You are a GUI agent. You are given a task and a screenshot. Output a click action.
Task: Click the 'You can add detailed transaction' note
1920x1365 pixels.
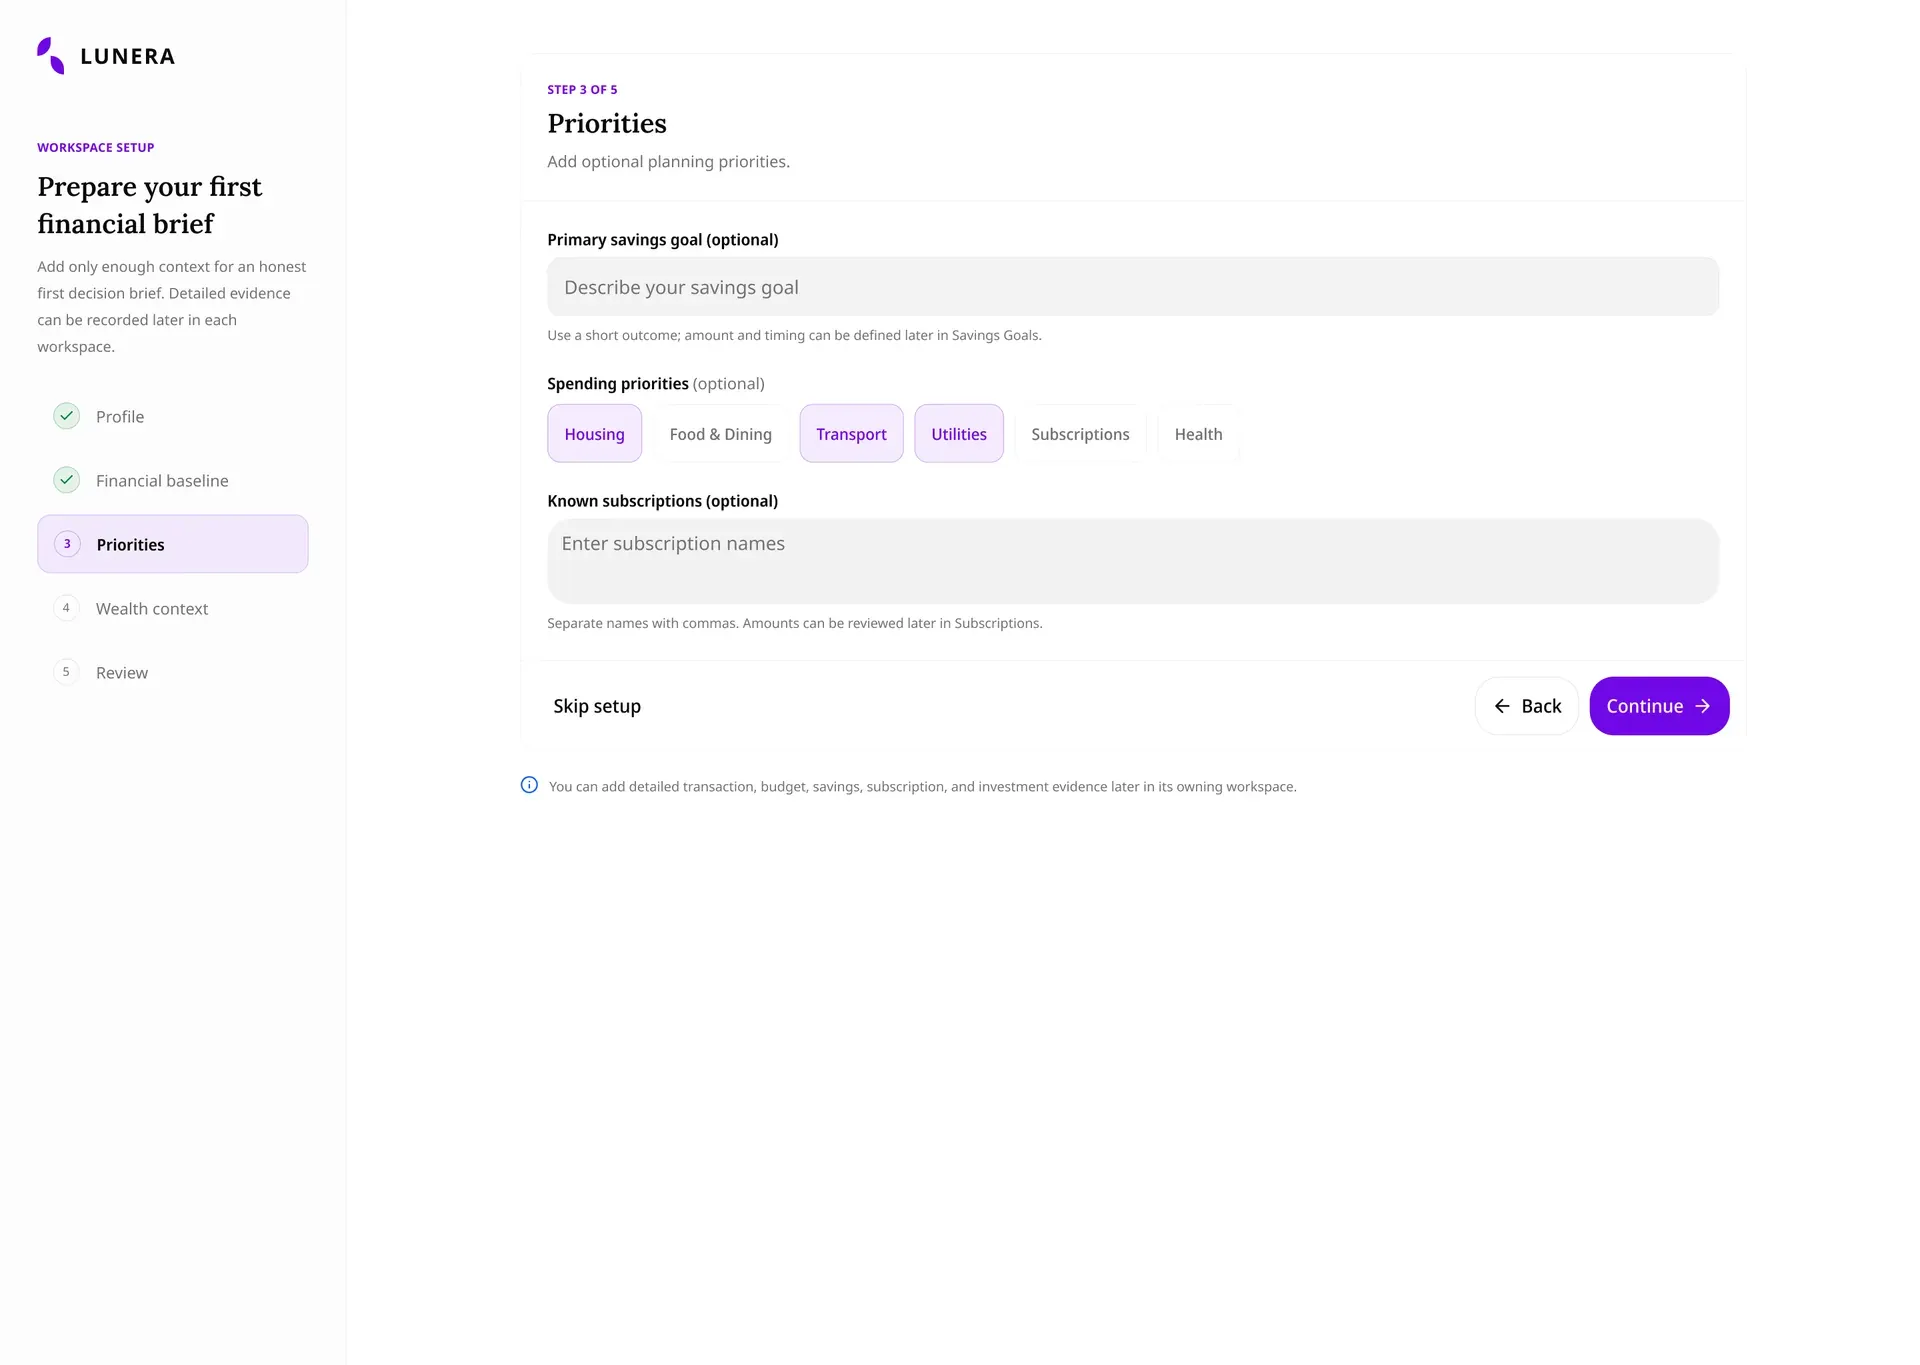point(923,787)
